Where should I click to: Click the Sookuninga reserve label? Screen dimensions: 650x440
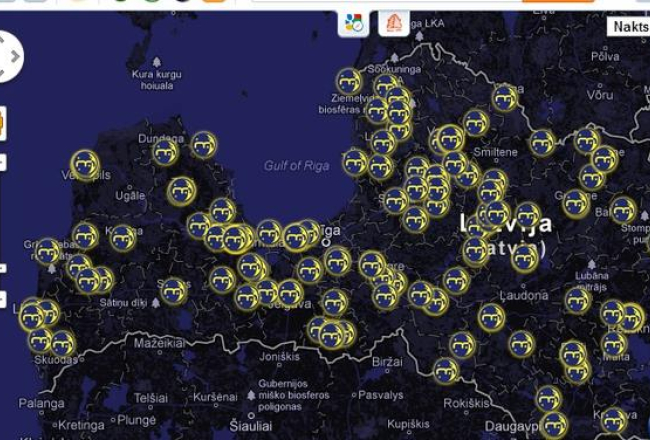click(394, 69)
